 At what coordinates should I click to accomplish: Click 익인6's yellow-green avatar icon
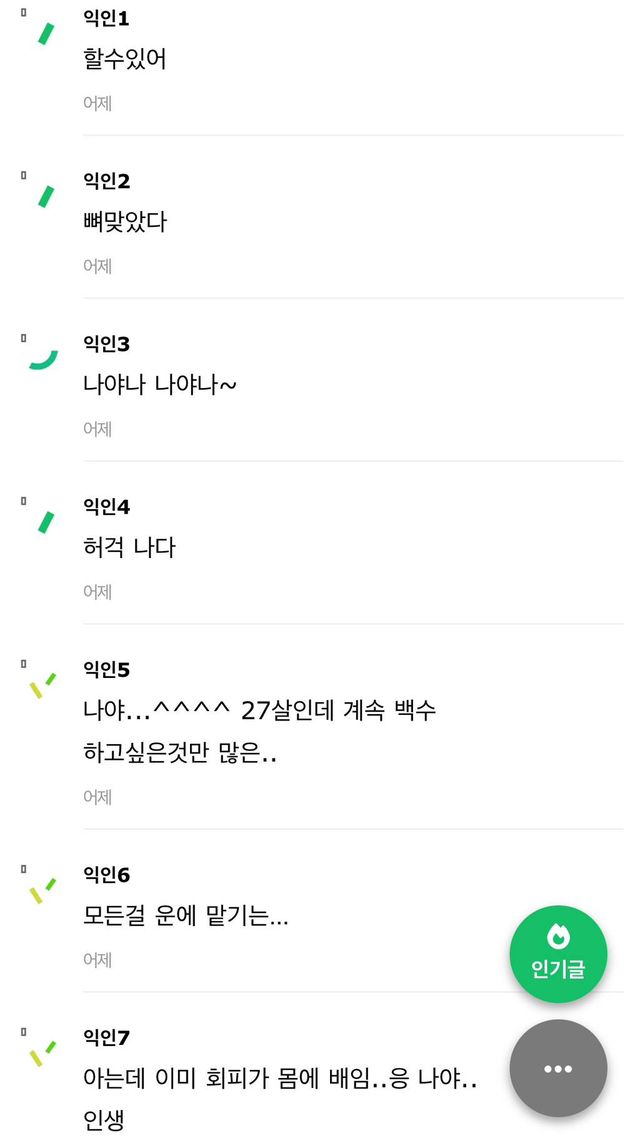tap(42, 891)
